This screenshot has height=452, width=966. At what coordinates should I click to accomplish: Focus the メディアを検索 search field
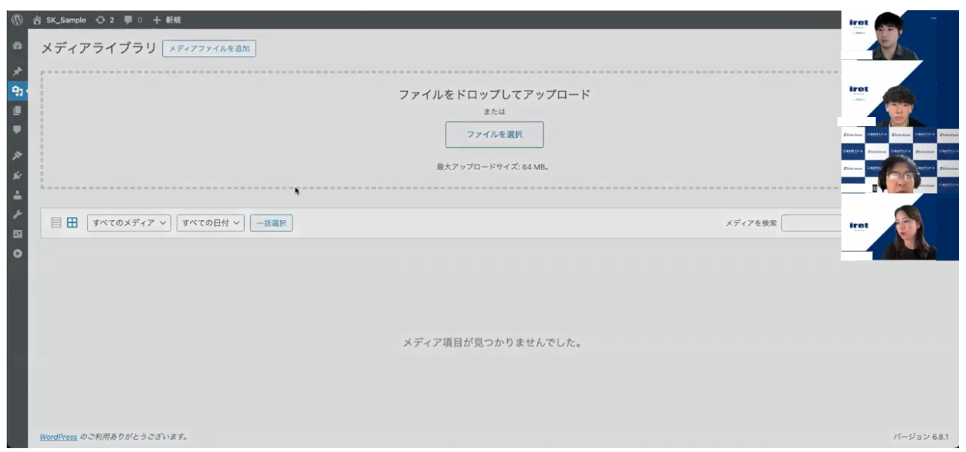(811, 223)
